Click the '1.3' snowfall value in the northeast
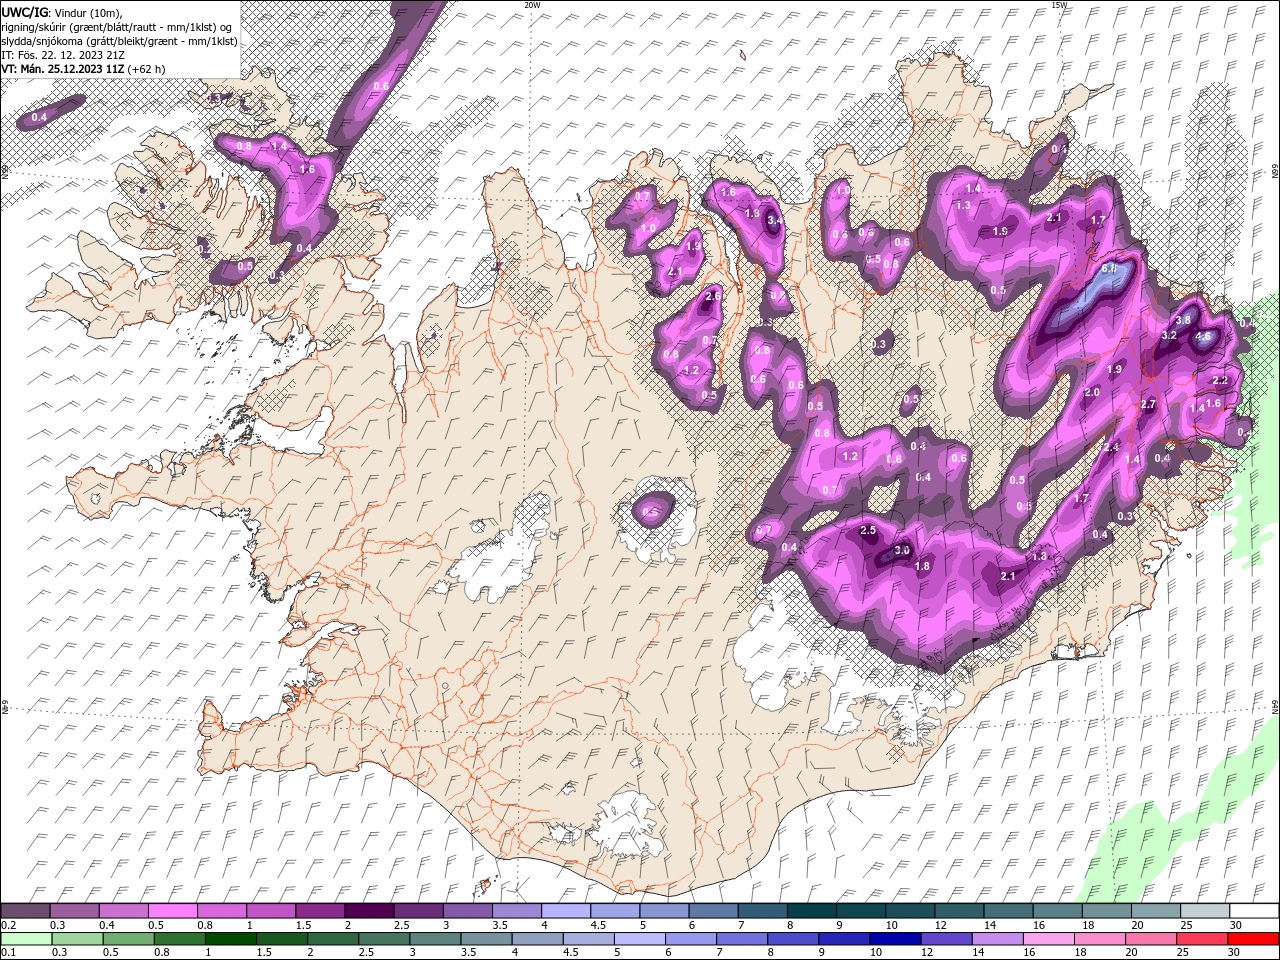 coord(964,205)
